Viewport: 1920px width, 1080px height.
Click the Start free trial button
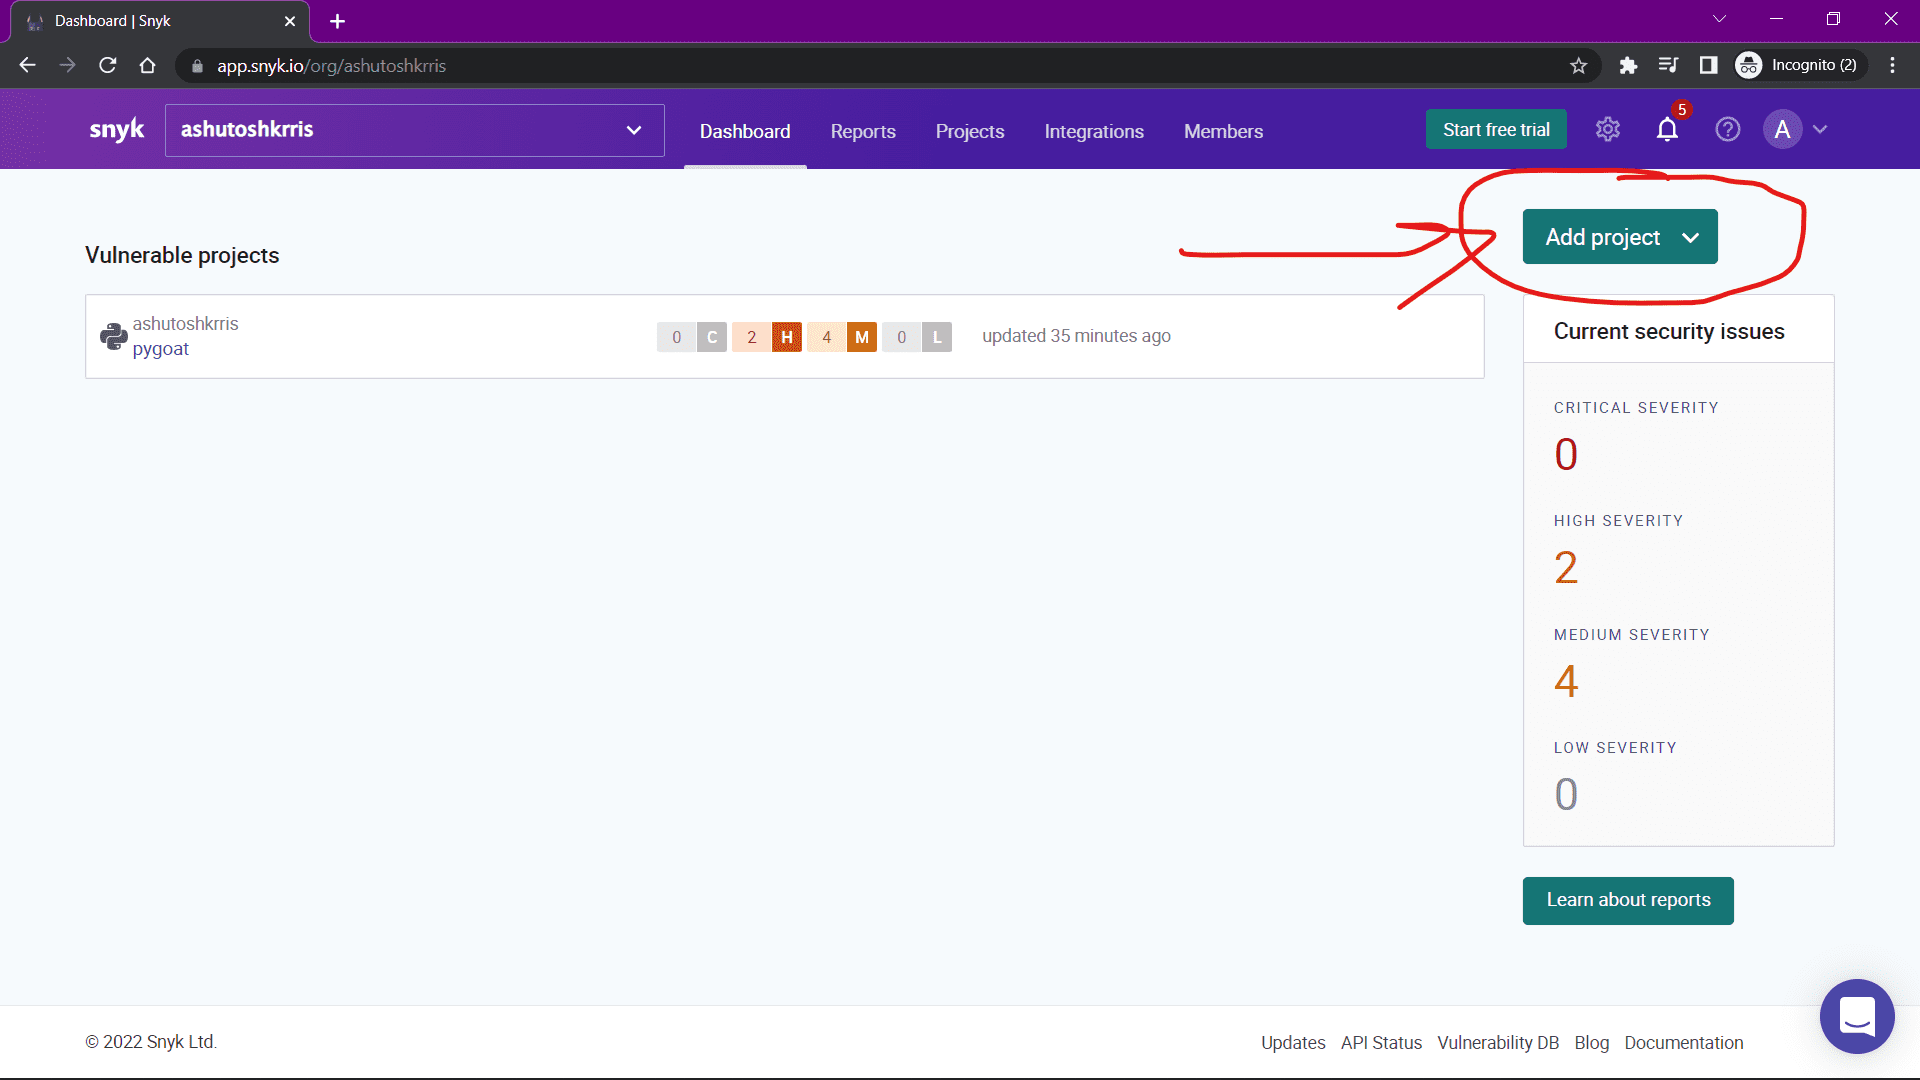(1497, 129)
